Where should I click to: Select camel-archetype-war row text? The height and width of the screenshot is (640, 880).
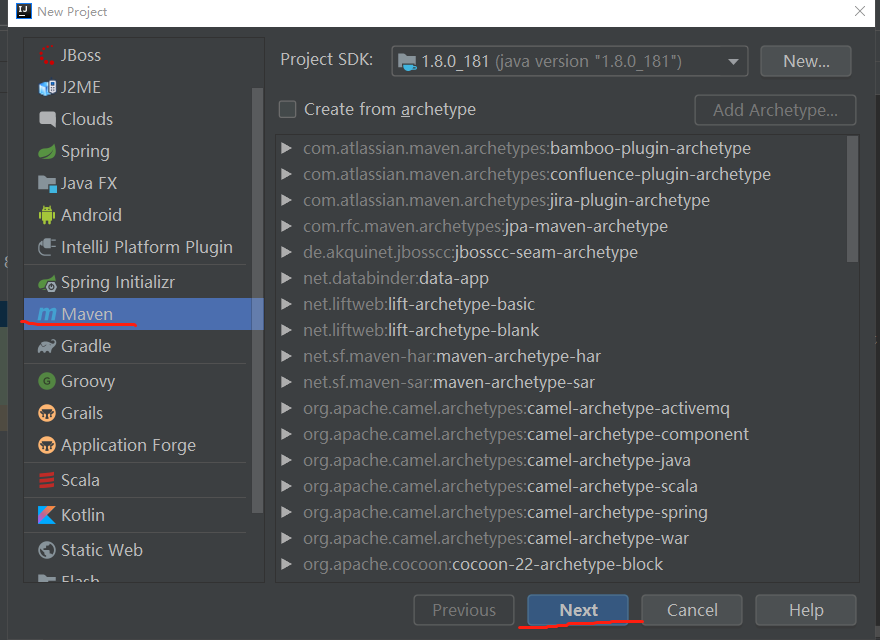point(496,538)
